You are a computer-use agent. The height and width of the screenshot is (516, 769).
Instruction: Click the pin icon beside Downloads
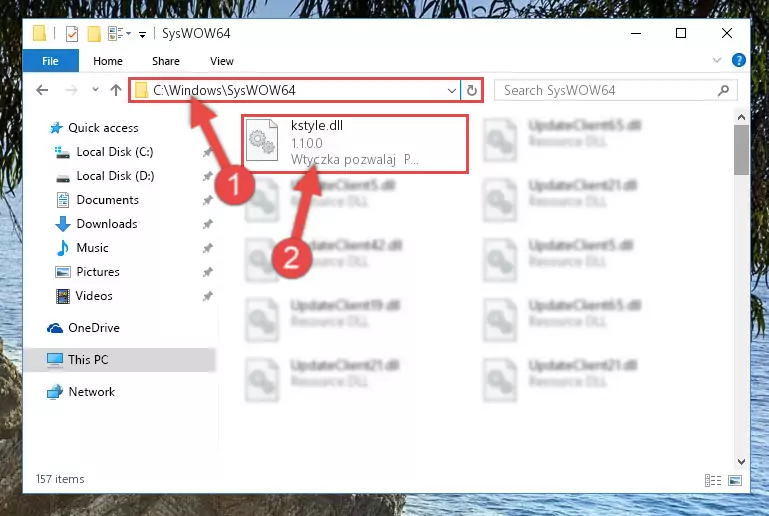(x=207, y=224)
